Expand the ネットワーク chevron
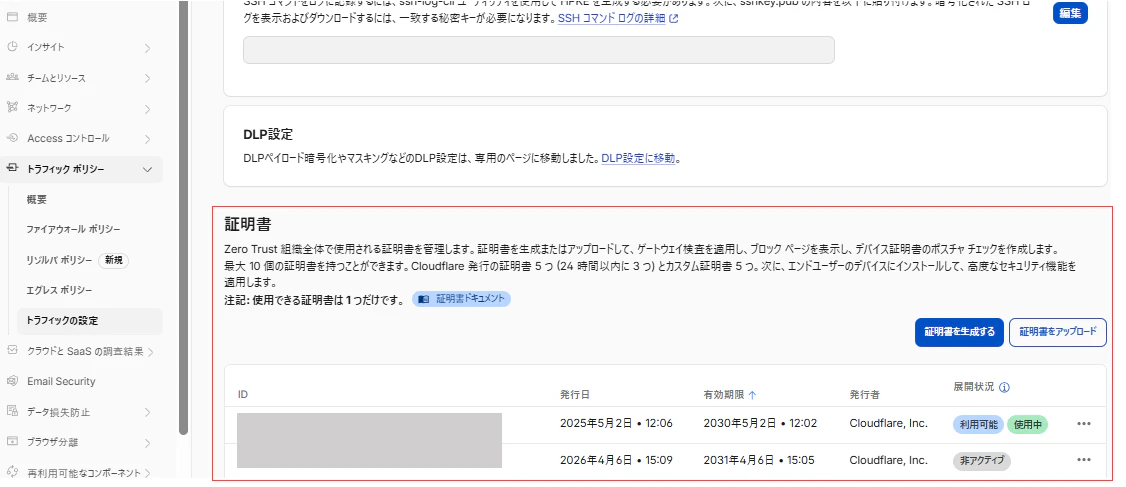Image resolution: width=1126 pixels, height=487 pixels. 147,109
